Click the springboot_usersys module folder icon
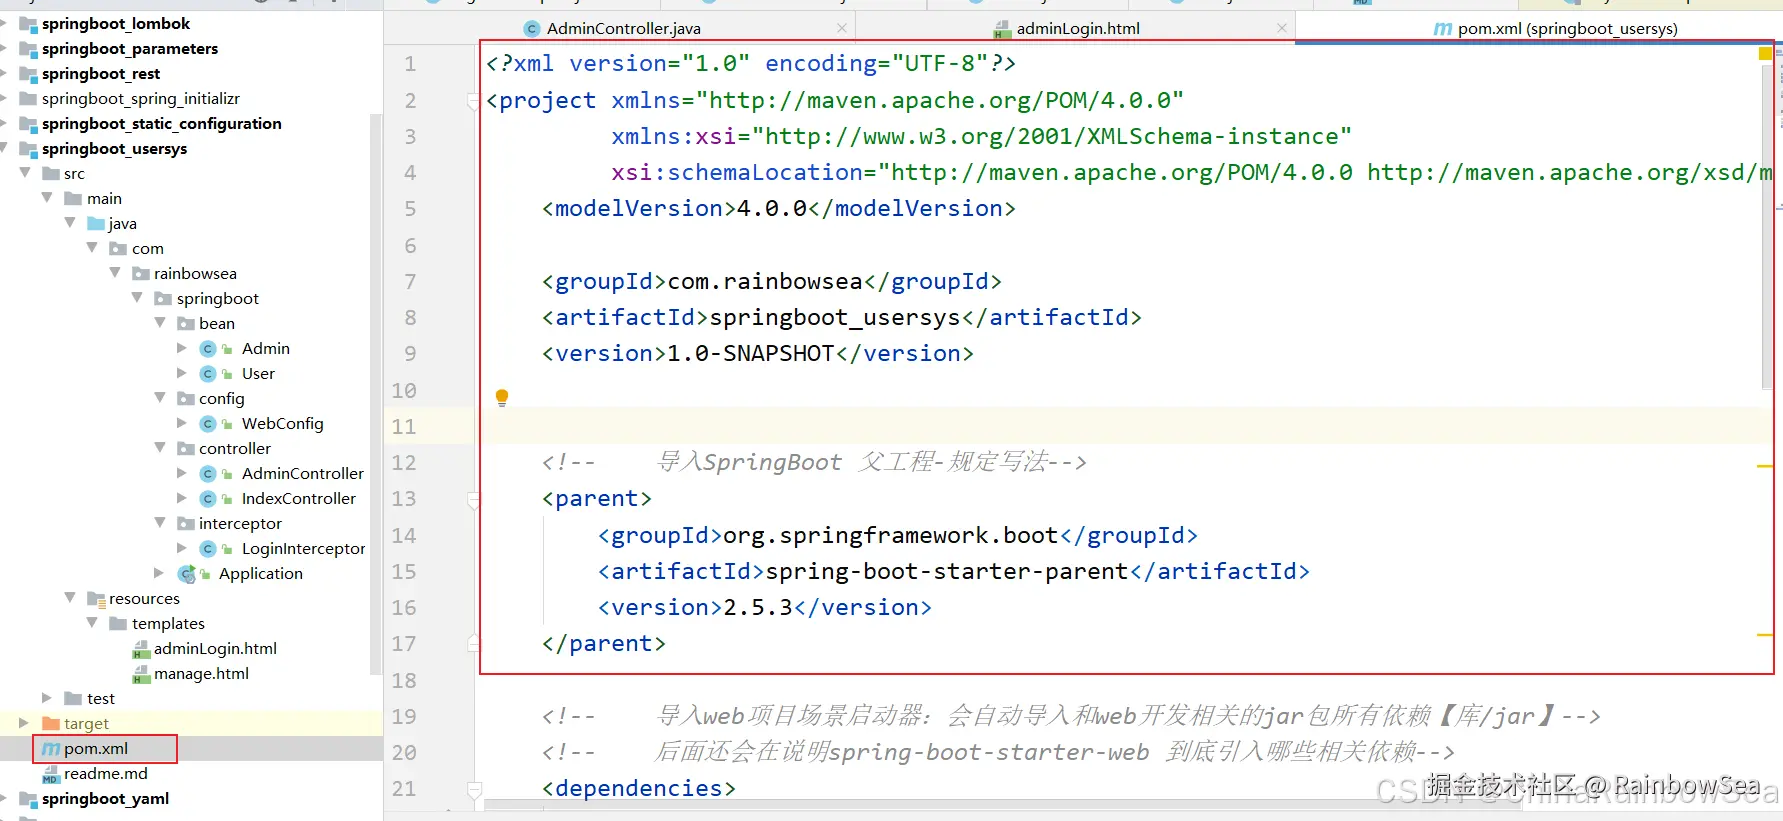 (28, 148)
